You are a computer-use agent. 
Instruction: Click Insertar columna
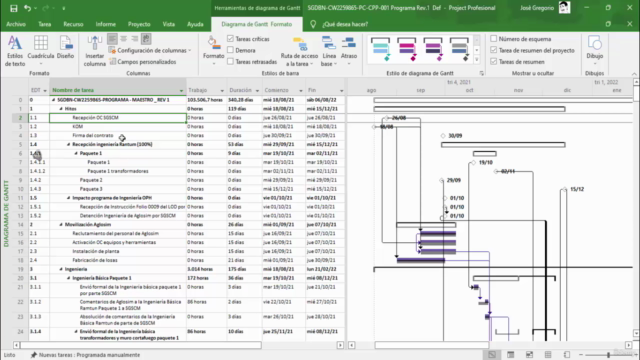click(95, 51)
